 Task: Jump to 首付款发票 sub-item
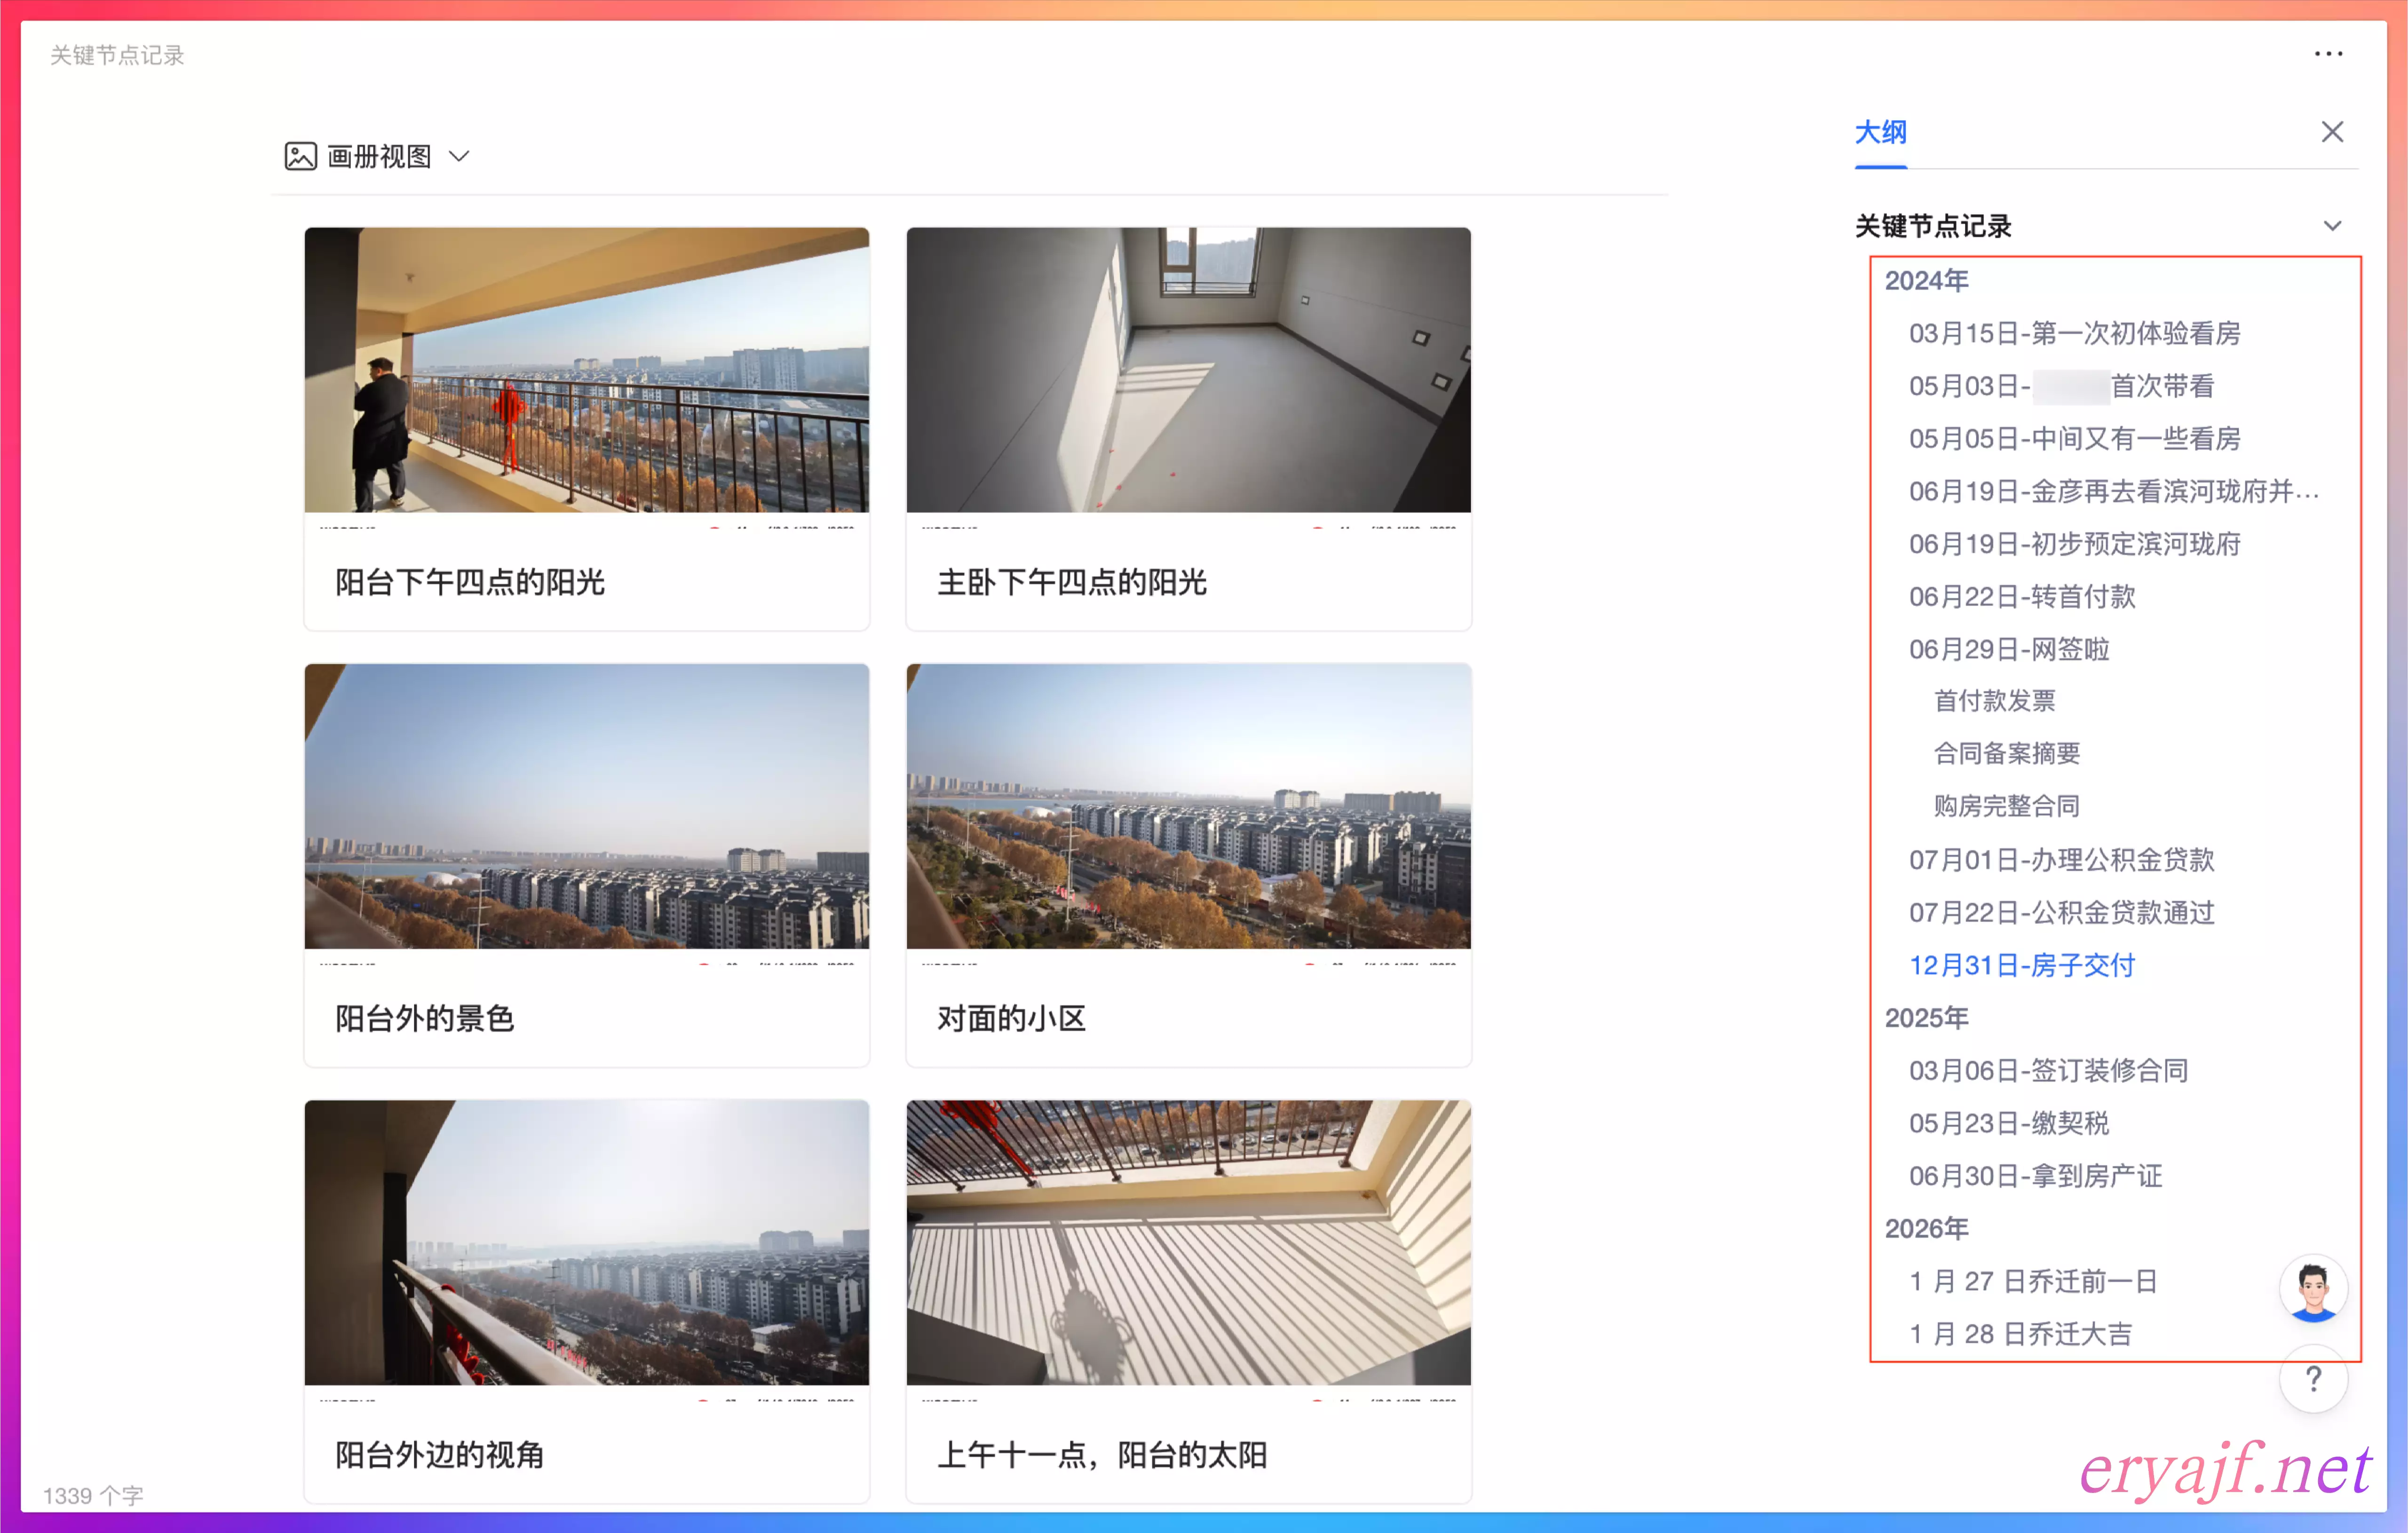click(1994, 701)
